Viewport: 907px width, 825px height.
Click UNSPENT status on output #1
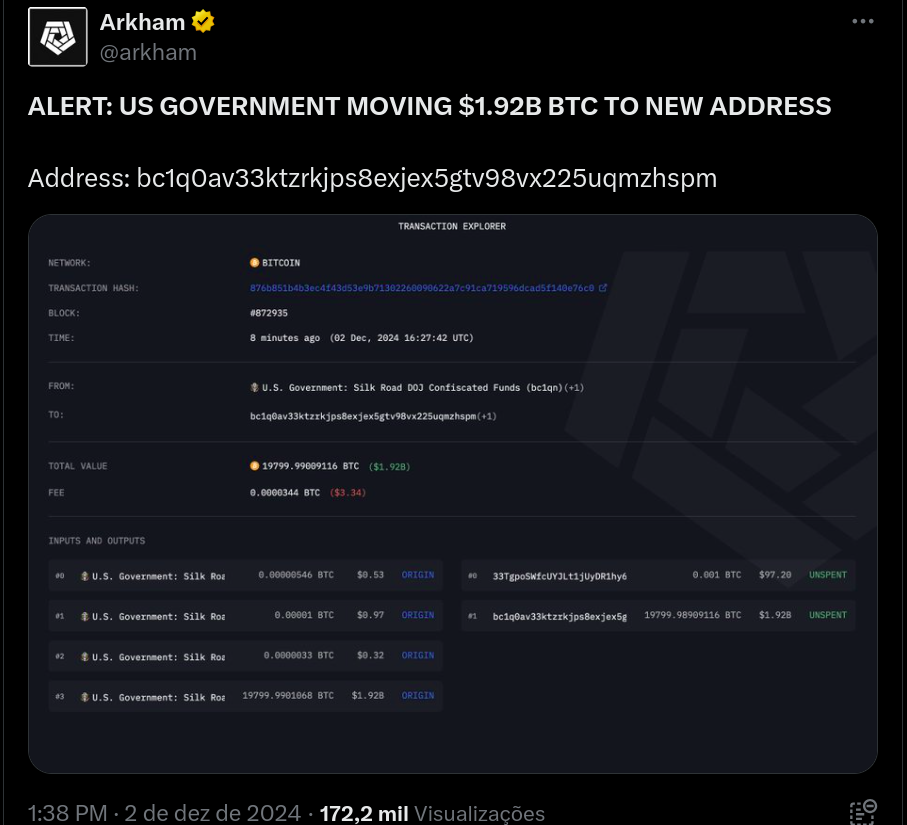pyautogui.click(x=828, y=615)
